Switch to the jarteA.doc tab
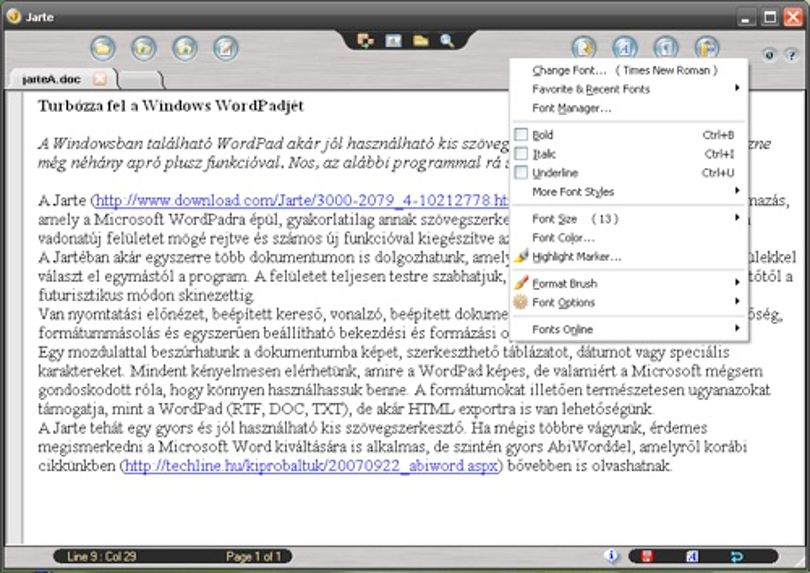The height and width of the screenshot is (573, 810). tap(52, 79)
